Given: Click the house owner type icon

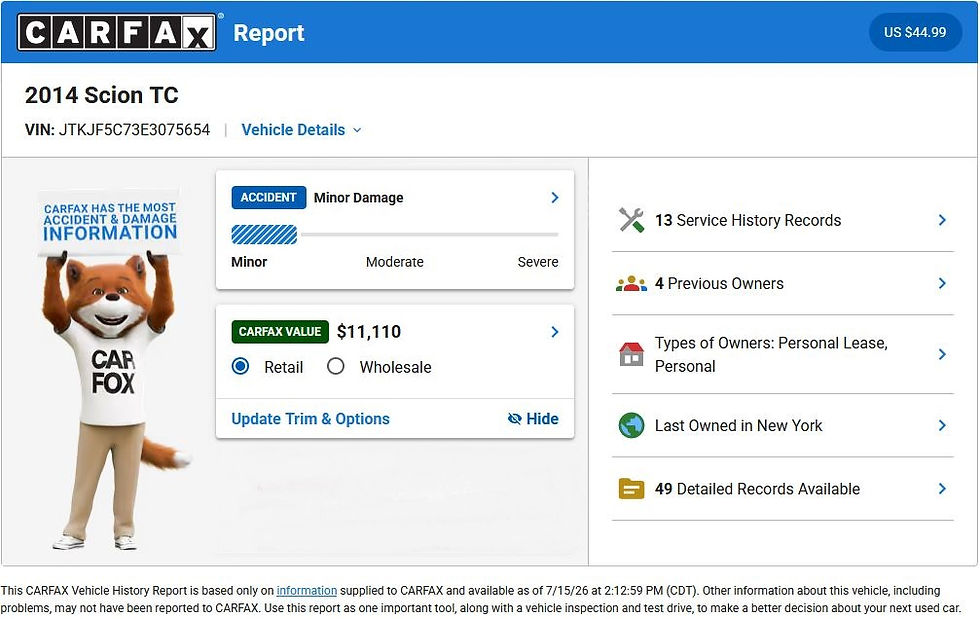Looking at the screenshot, I should [631, 354].
